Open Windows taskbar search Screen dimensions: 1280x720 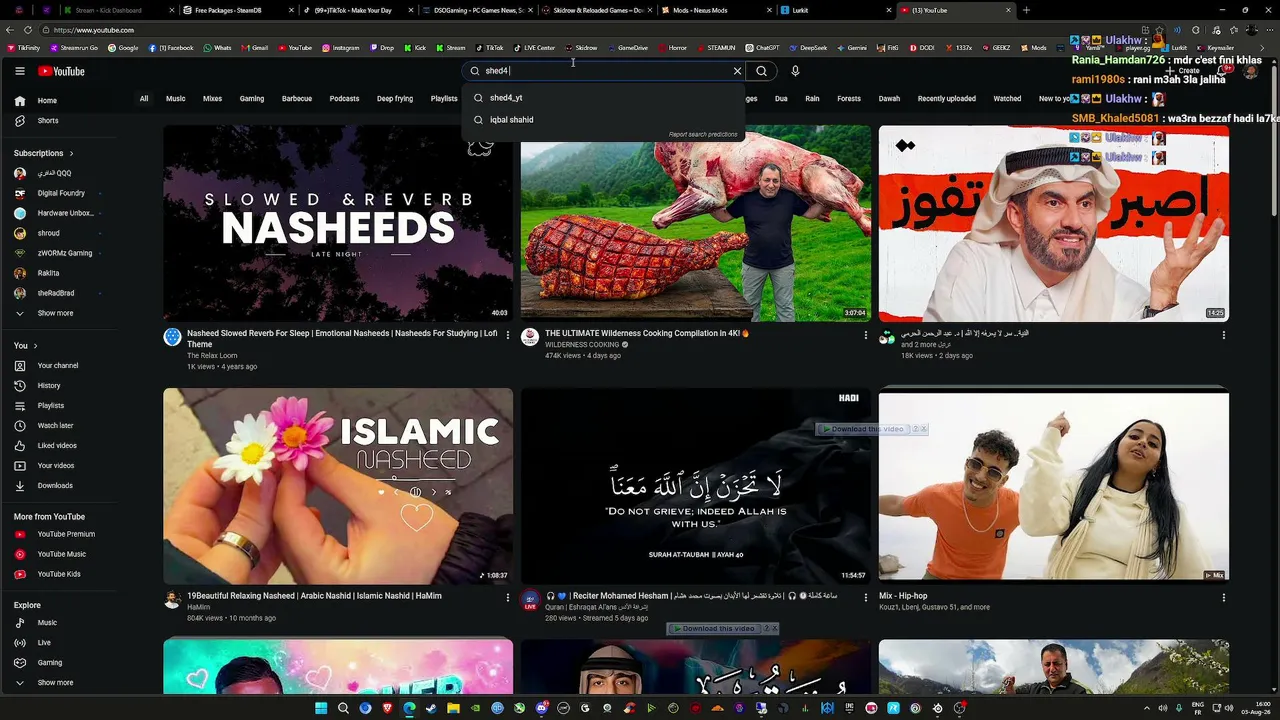click(x=343, y=709)
